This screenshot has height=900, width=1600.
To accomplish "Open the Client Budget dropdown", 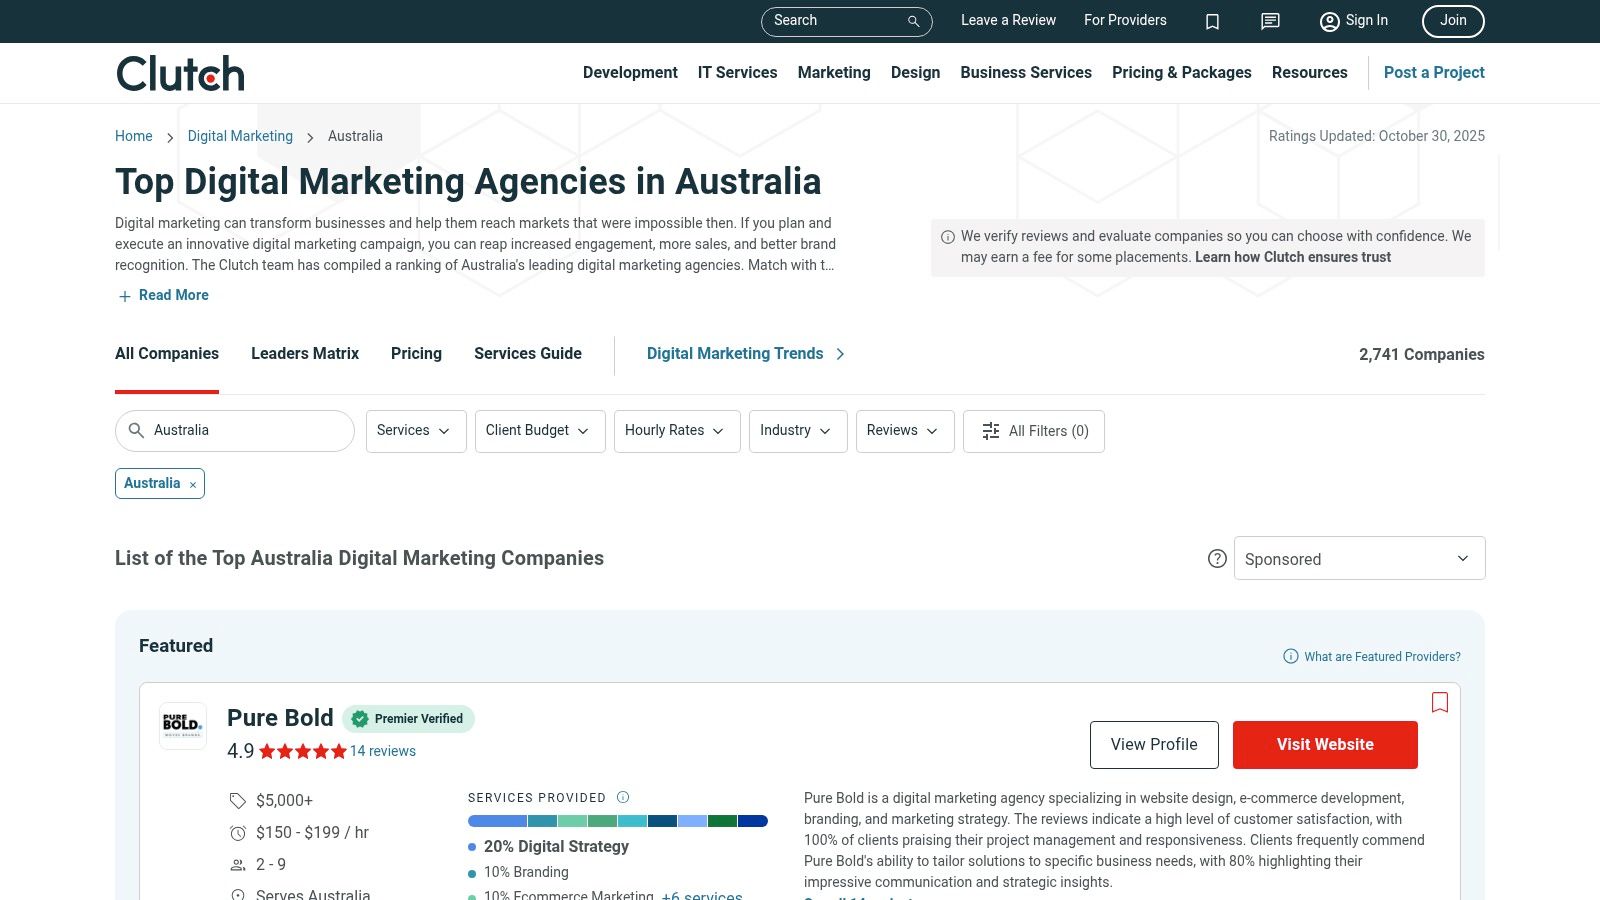I will click(x=539, y=431).
